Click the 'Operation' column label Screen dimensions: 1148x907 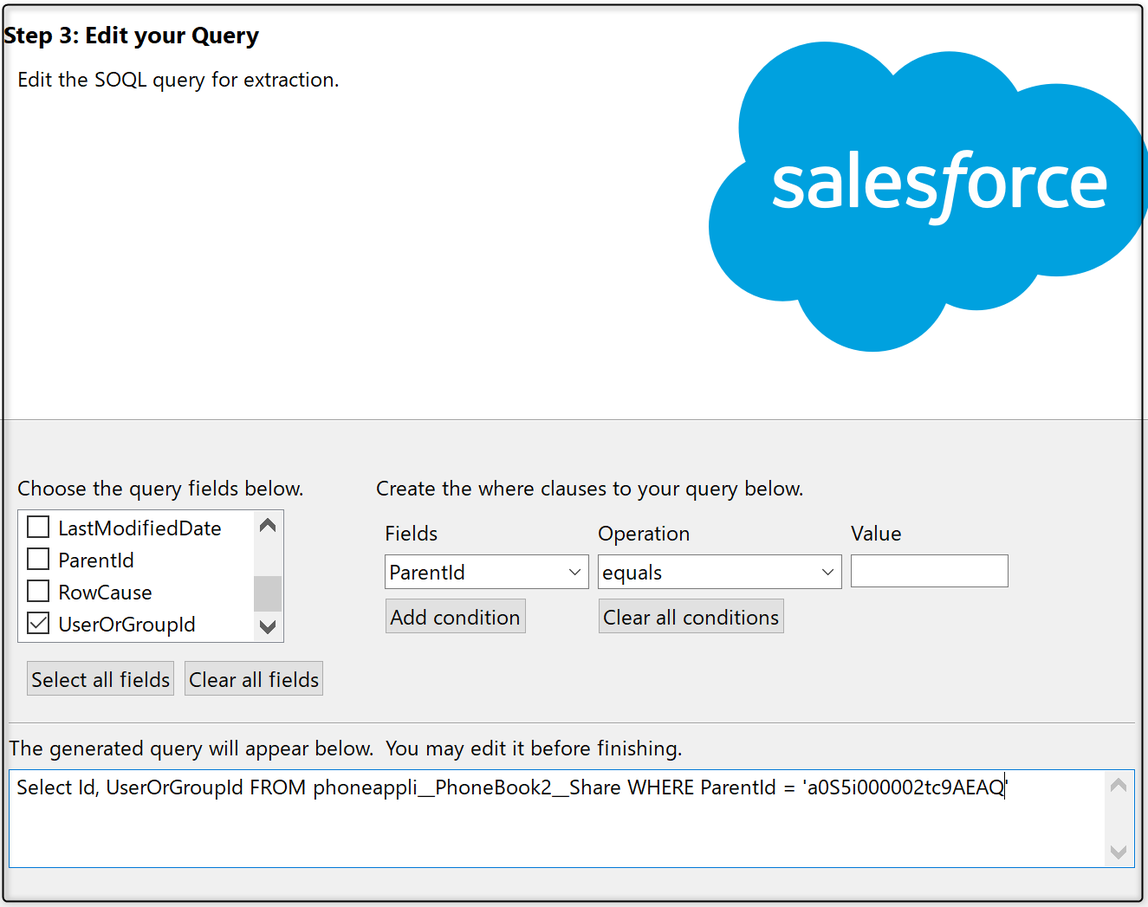tap(644, 534)
